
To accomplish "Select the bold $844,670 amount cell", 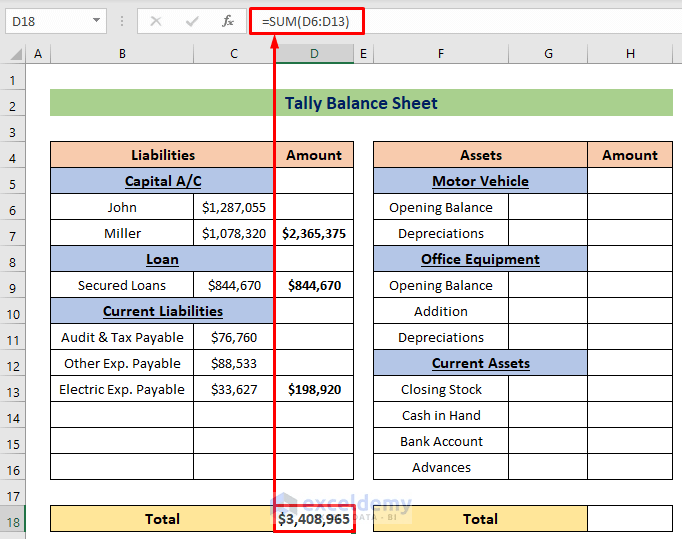I will pos(314,285).
